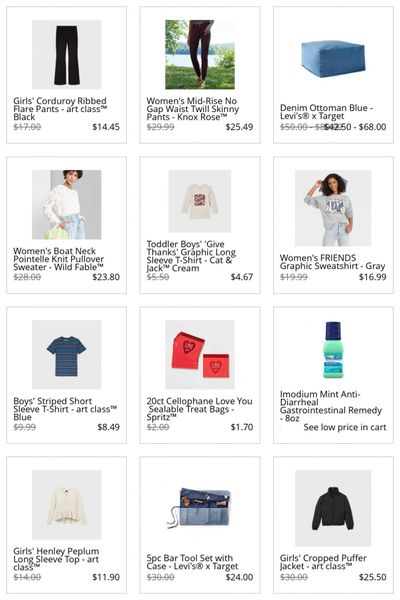The image size is (400, 600).
Task: Open the Wild Fable pullover sweater photo
Action: 67,205
